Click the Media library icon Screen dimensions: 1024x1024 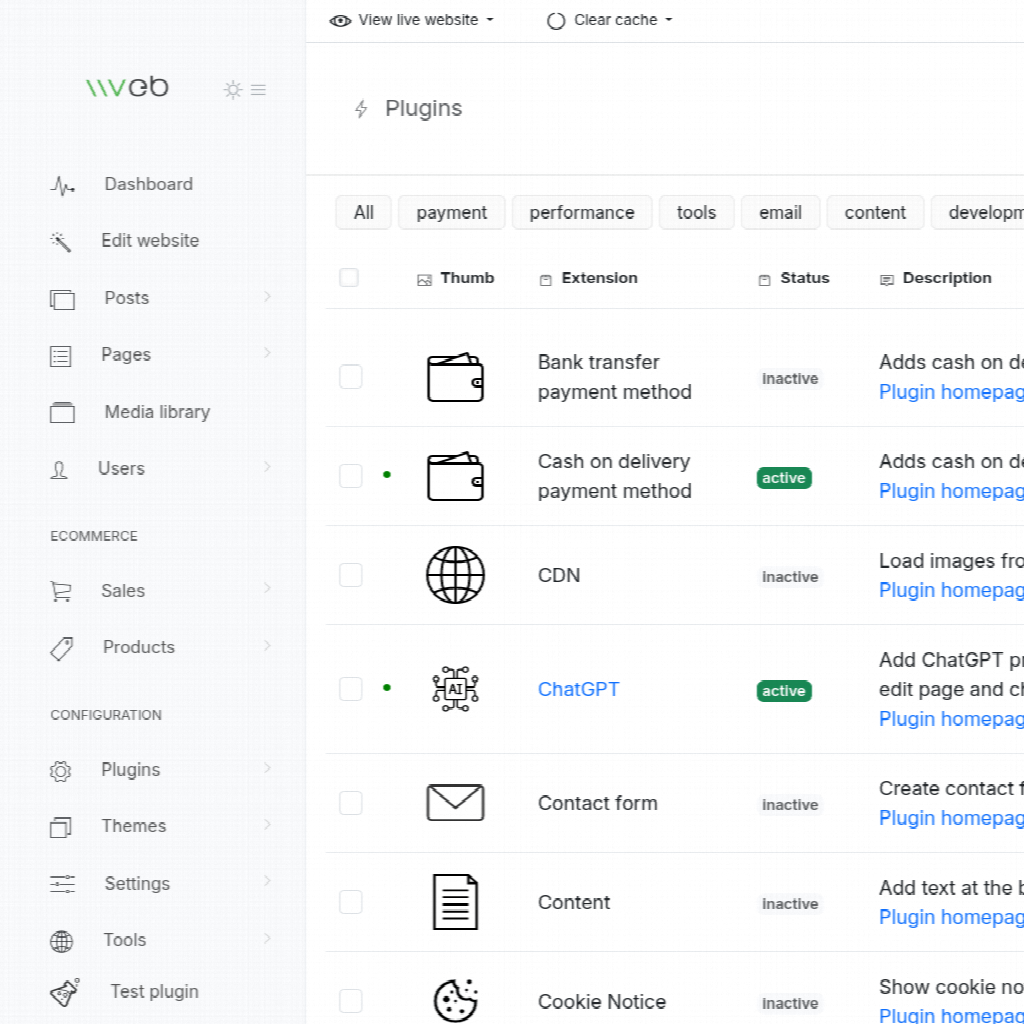62,412
